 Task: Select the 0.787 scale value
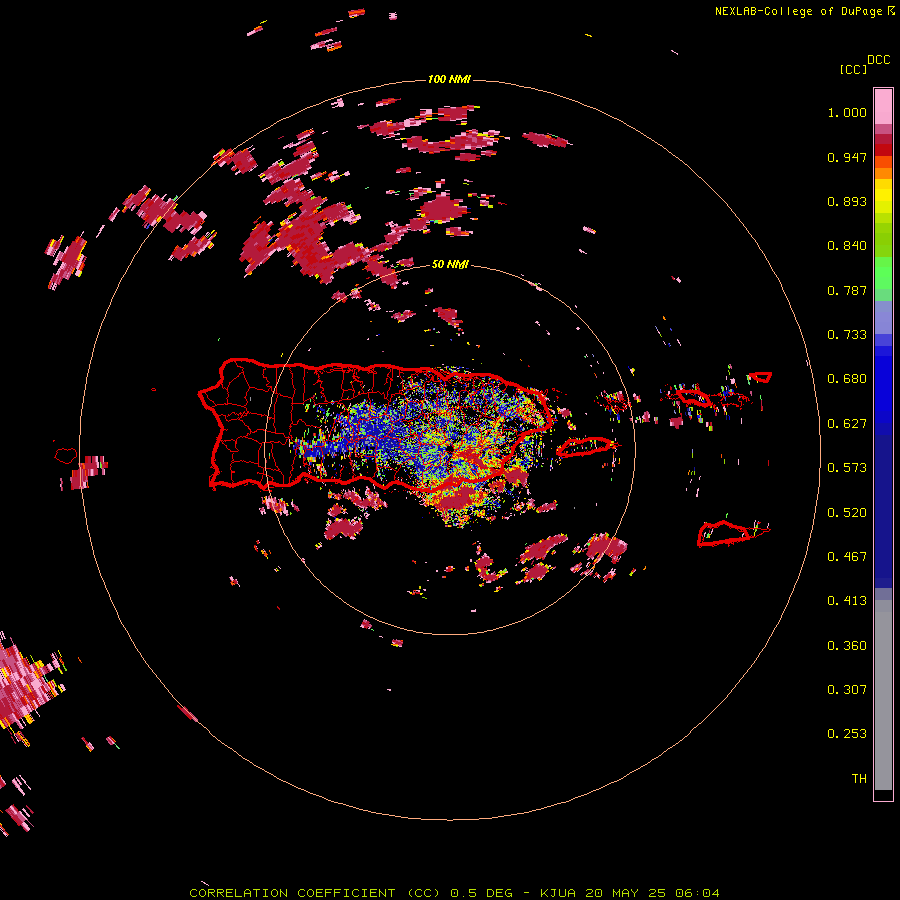coord(847,290)
